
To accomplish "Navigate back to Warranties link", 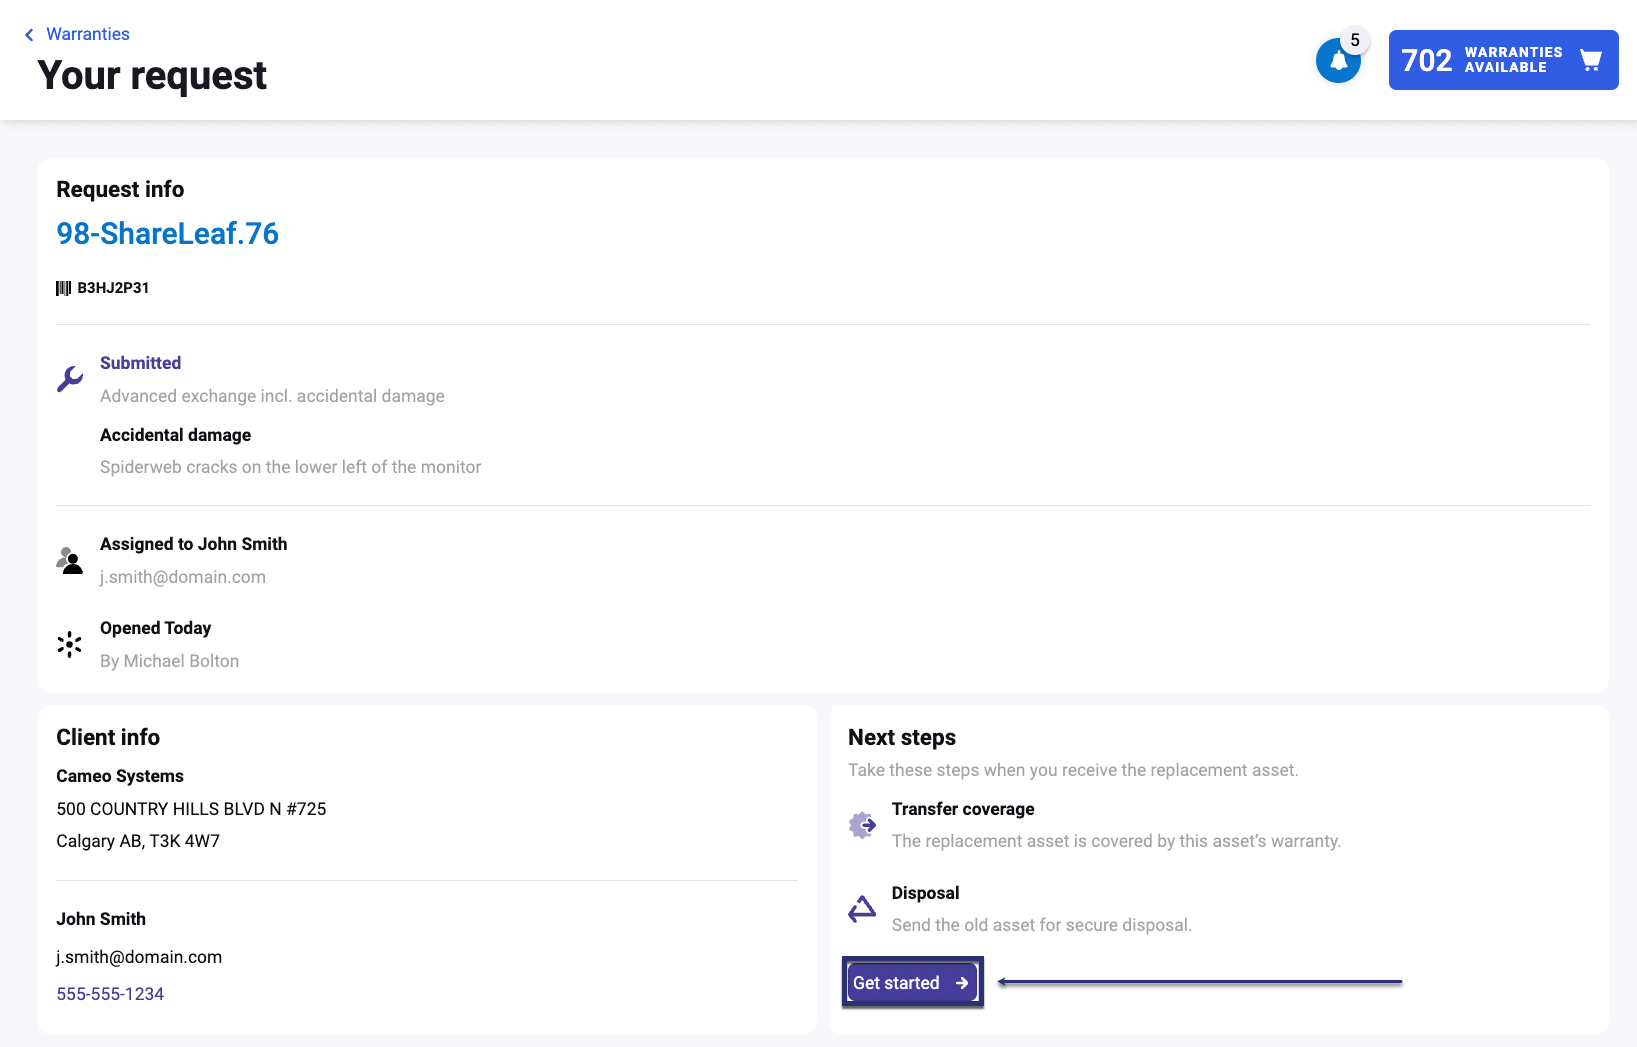I will click(x=88, y=34).
